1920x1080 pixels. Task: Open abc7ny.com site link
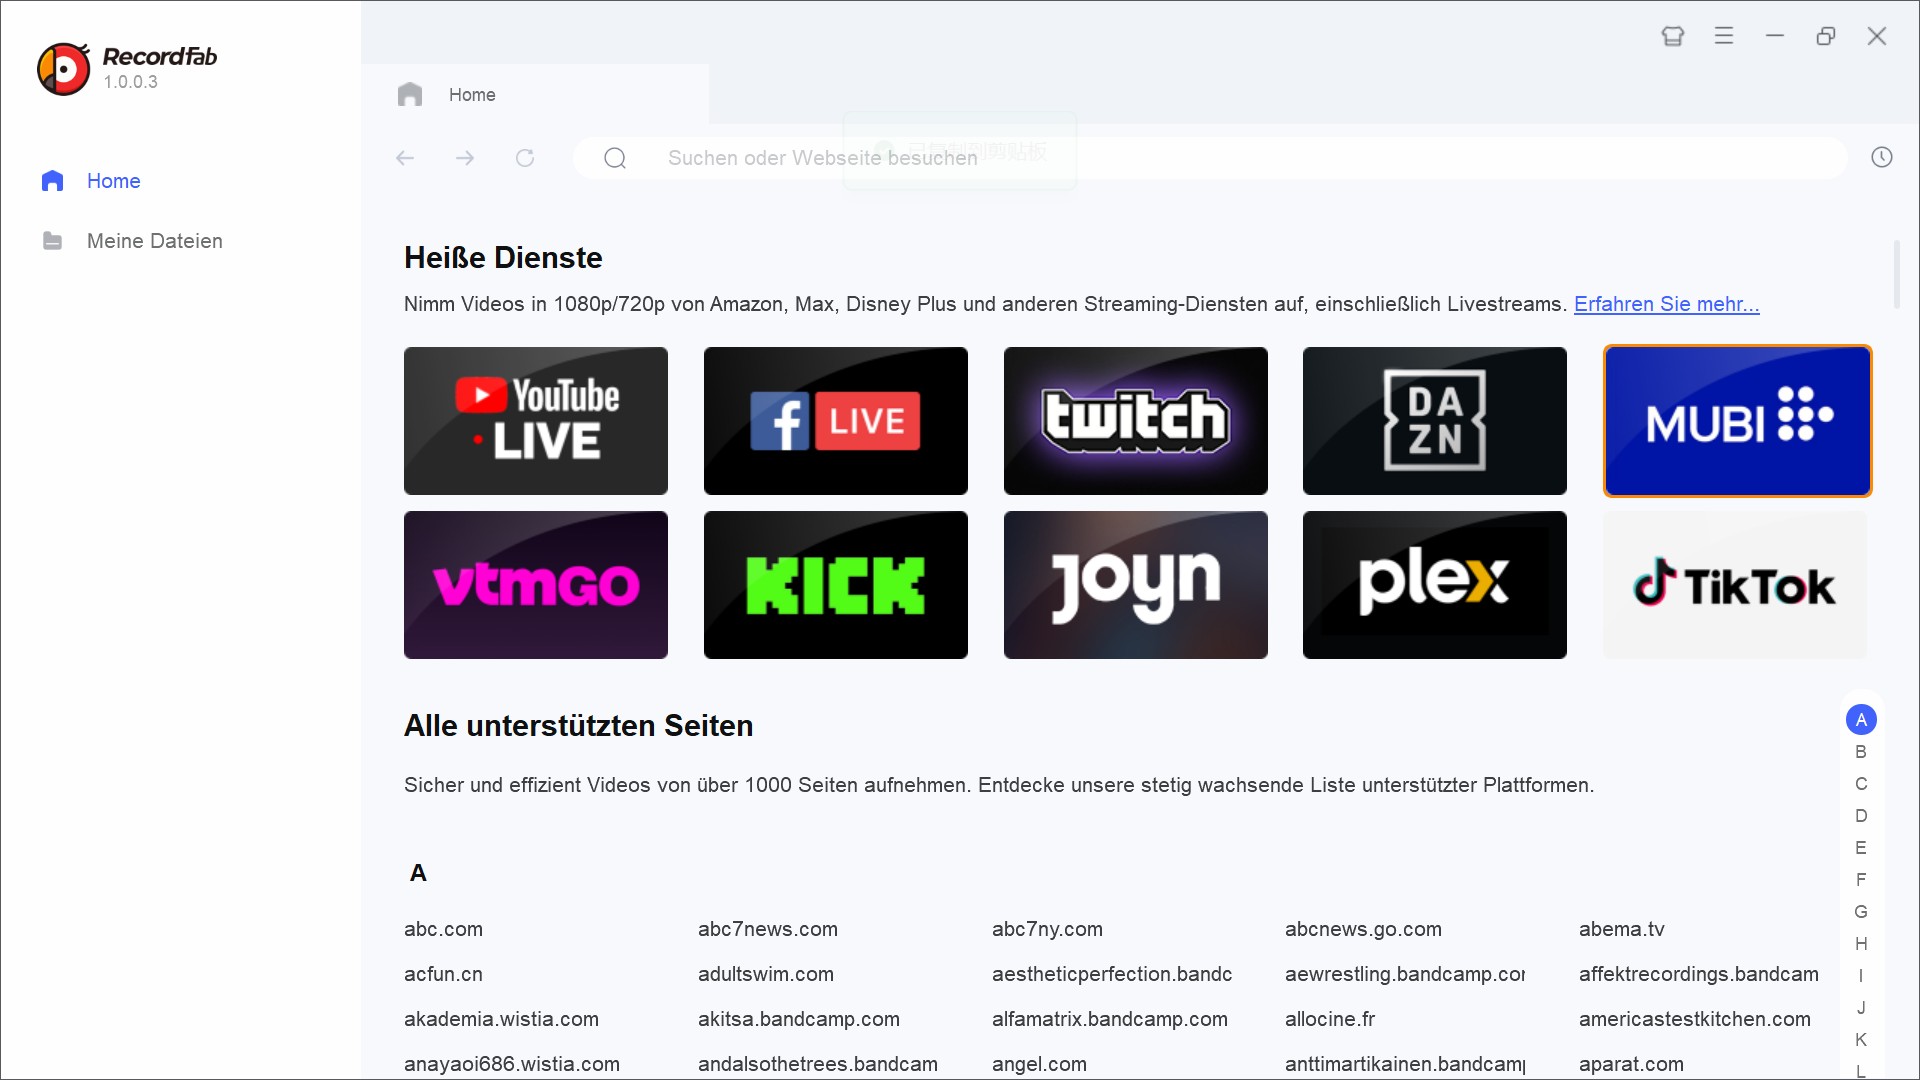(x=1047, y=929)
